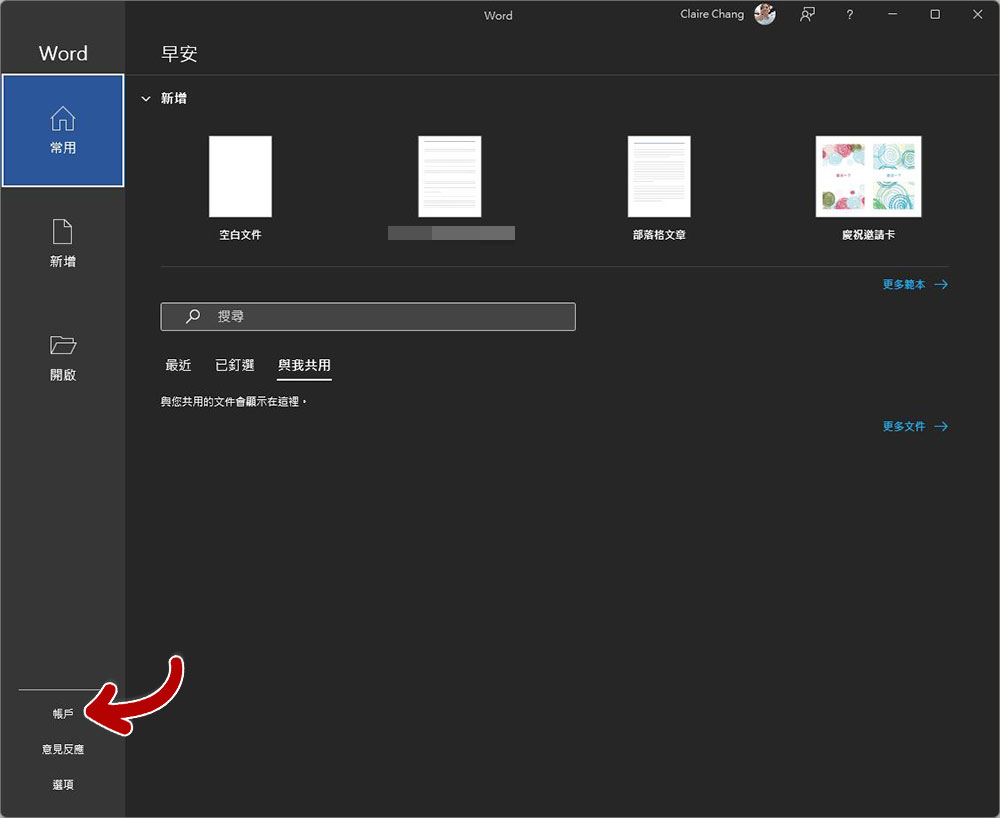Click the Claire Chang account name
This screenshot has height=818, width=1000.
pos(712,14)
